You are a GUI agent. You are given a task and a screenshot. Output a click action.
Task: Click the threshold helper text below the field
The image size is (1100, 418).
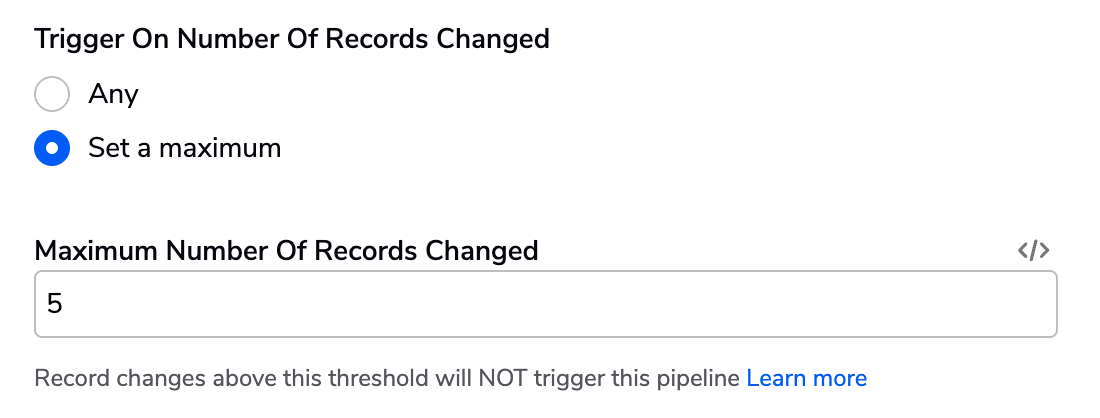[387, 379]
